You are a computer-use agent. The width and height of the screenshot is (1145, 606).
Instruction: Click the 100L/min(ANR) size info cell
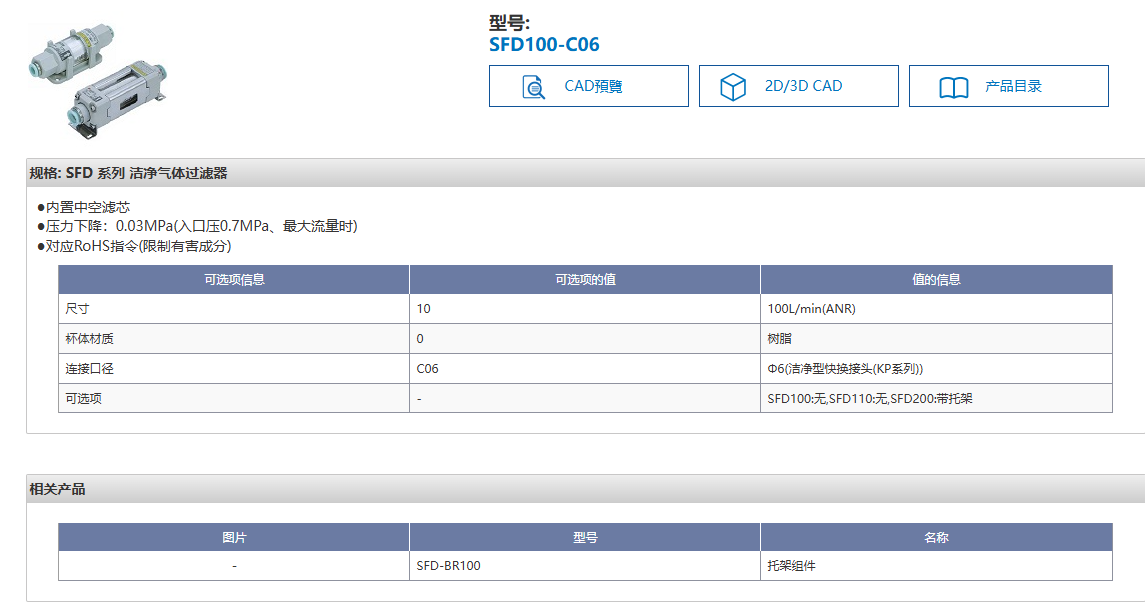(811, 309)
